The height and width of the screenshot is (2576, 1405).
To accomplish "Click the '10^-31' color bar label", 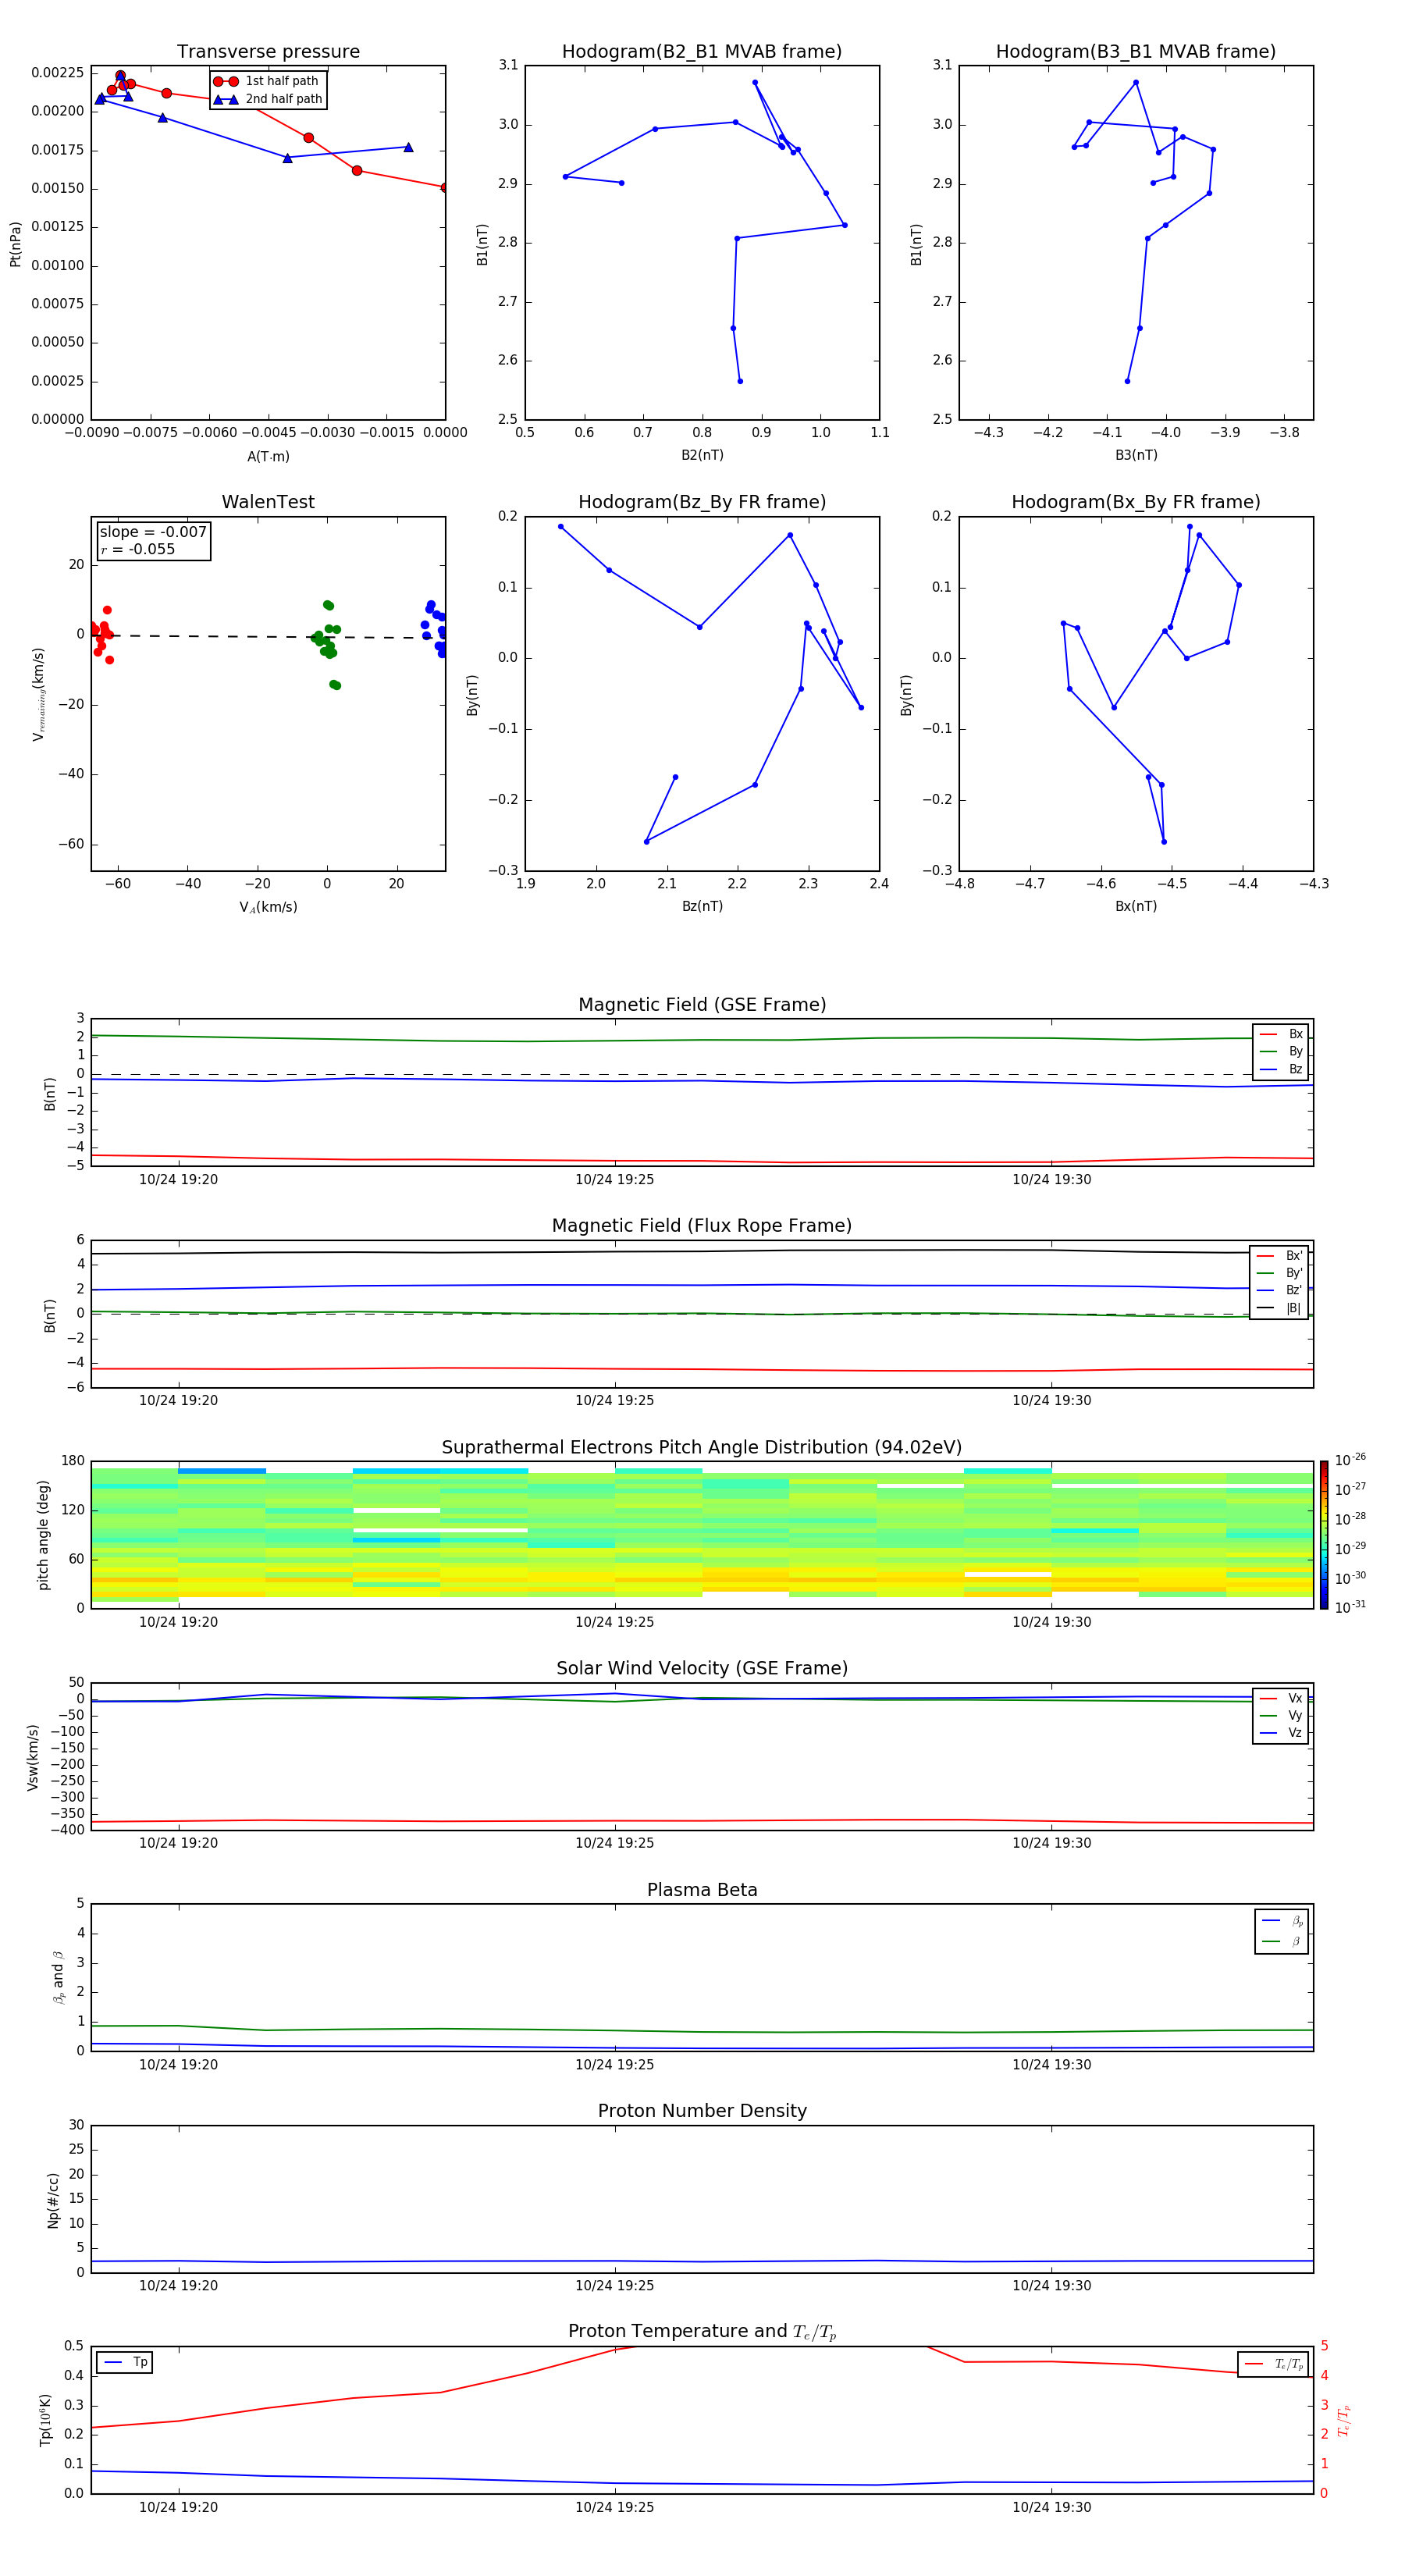I will tap(1350, 1607).
